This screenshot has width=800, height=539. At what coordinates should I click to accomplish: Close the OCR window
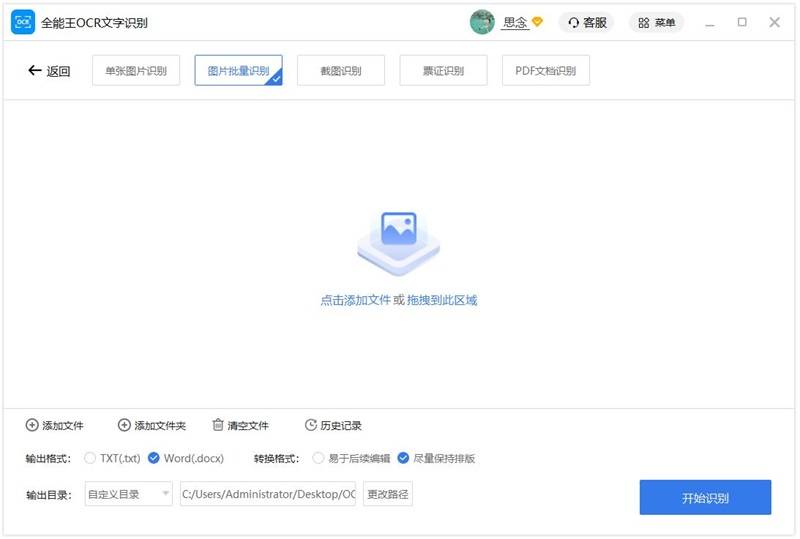774,22
